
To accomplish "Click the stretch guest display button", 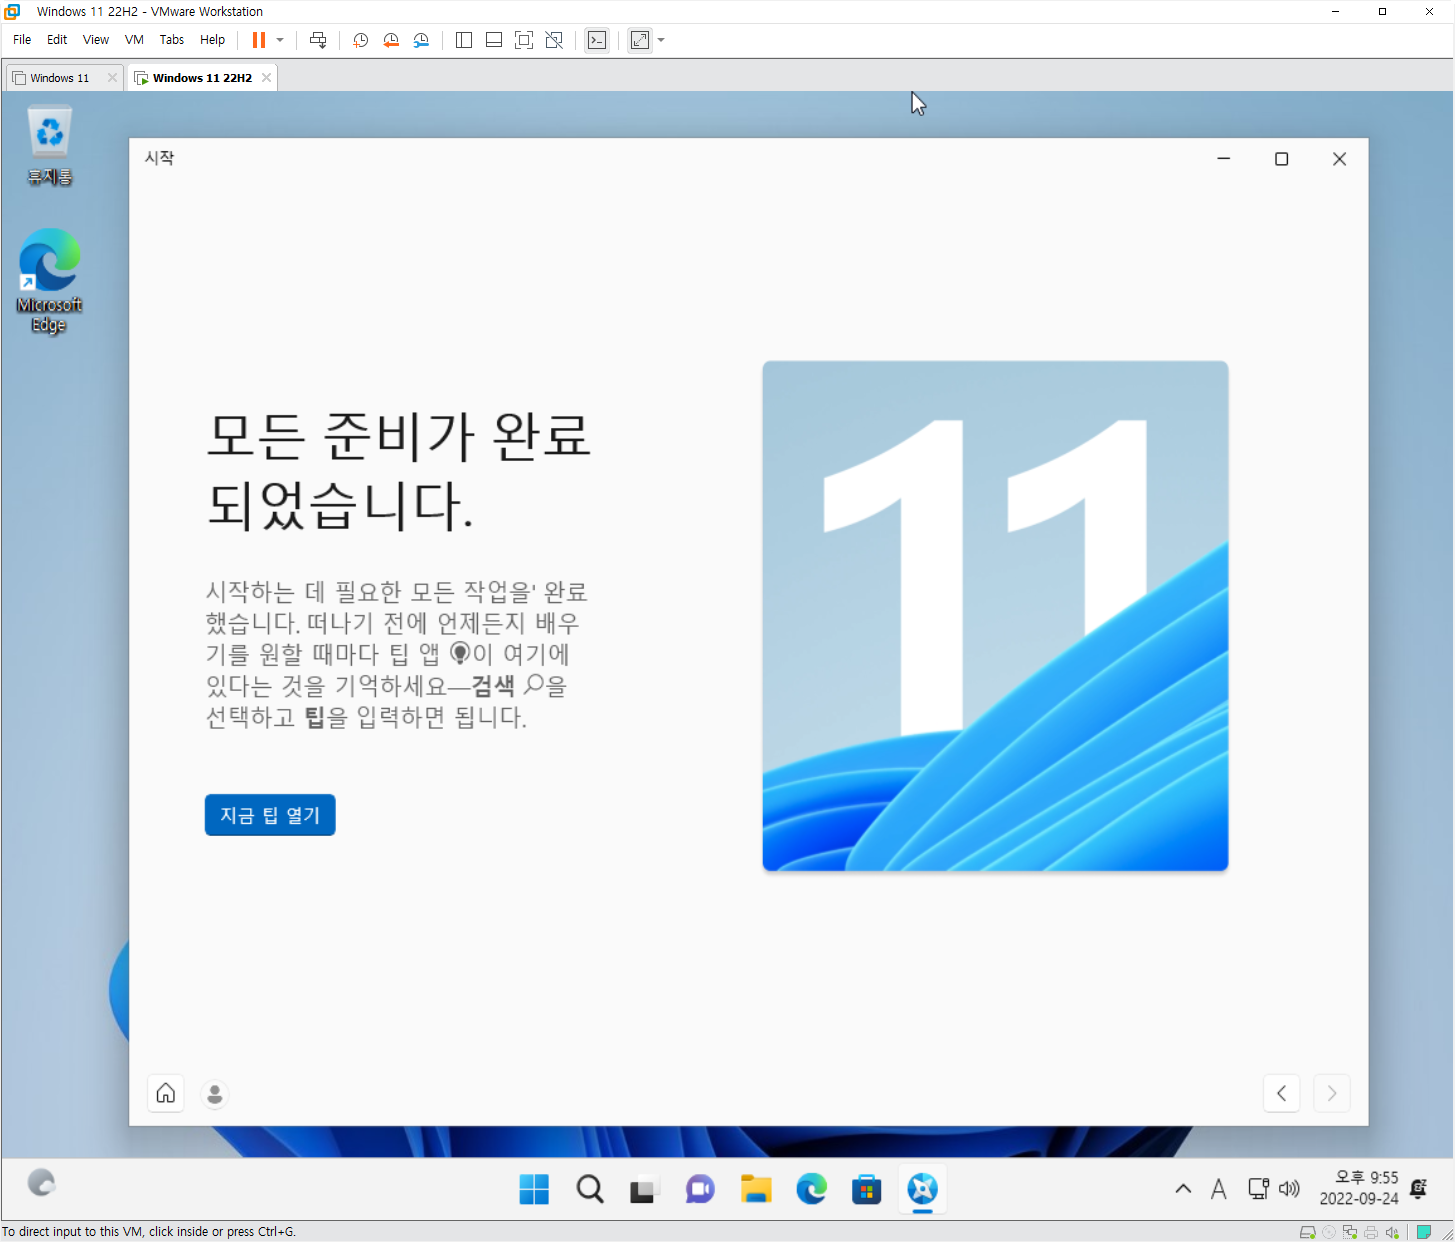I will pos(640,40).
